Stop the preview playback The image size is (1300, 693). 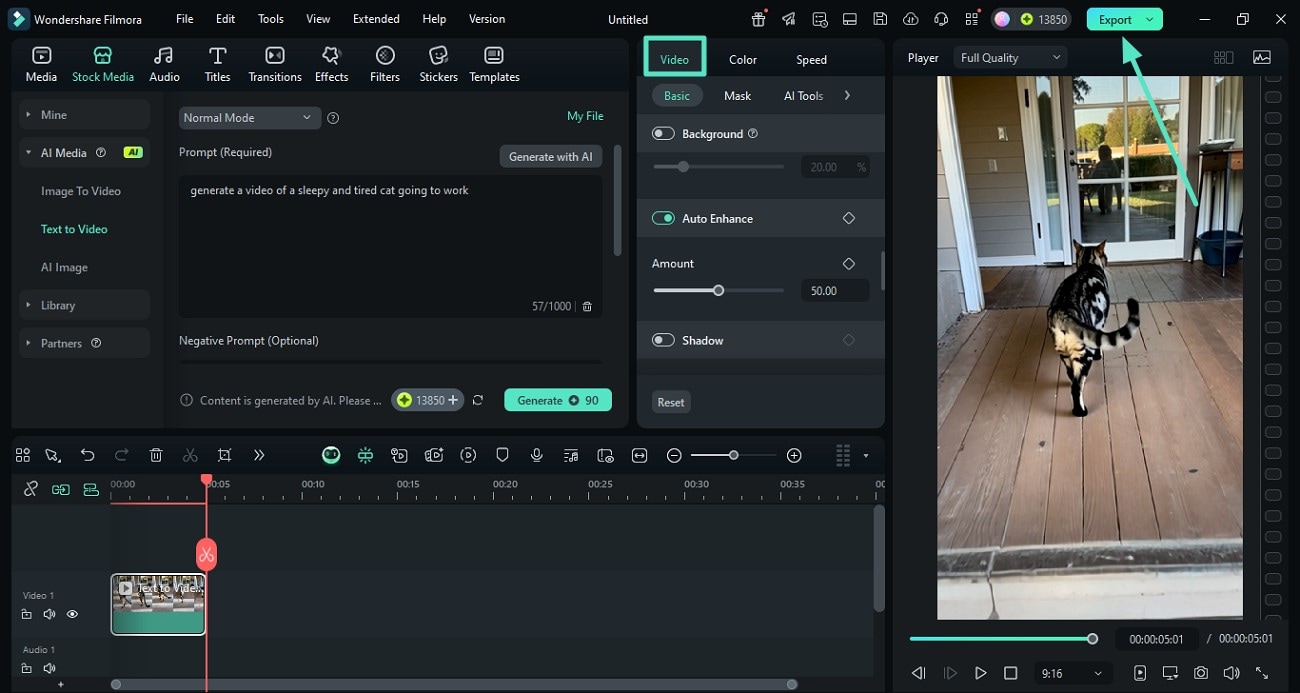[x=1011, y=673]
